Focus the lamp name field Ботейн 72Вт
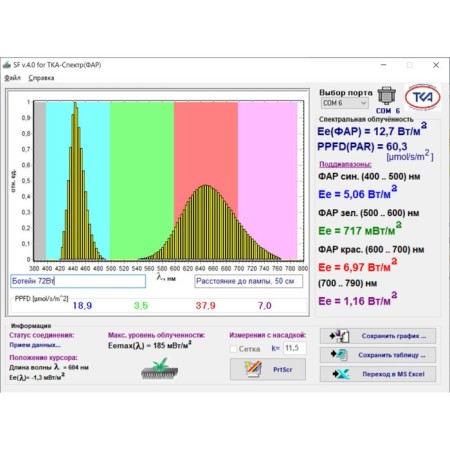Viewport: 450px width, 450px height. [x=78, y=281]
